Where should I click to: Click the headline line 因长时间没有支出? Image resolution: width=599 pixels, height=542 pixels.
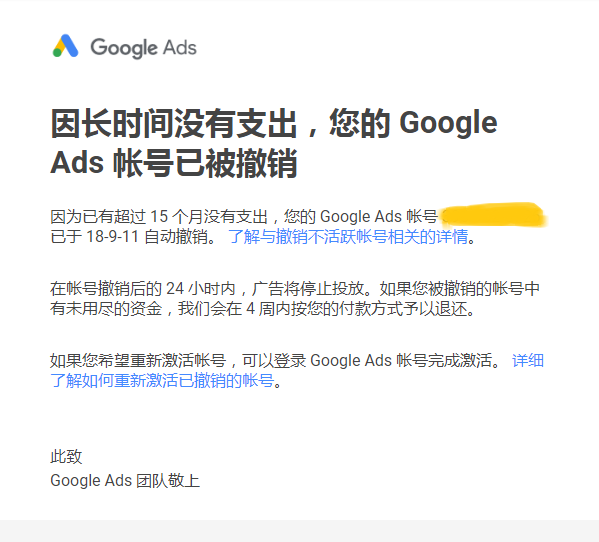(x=173, y=123)
